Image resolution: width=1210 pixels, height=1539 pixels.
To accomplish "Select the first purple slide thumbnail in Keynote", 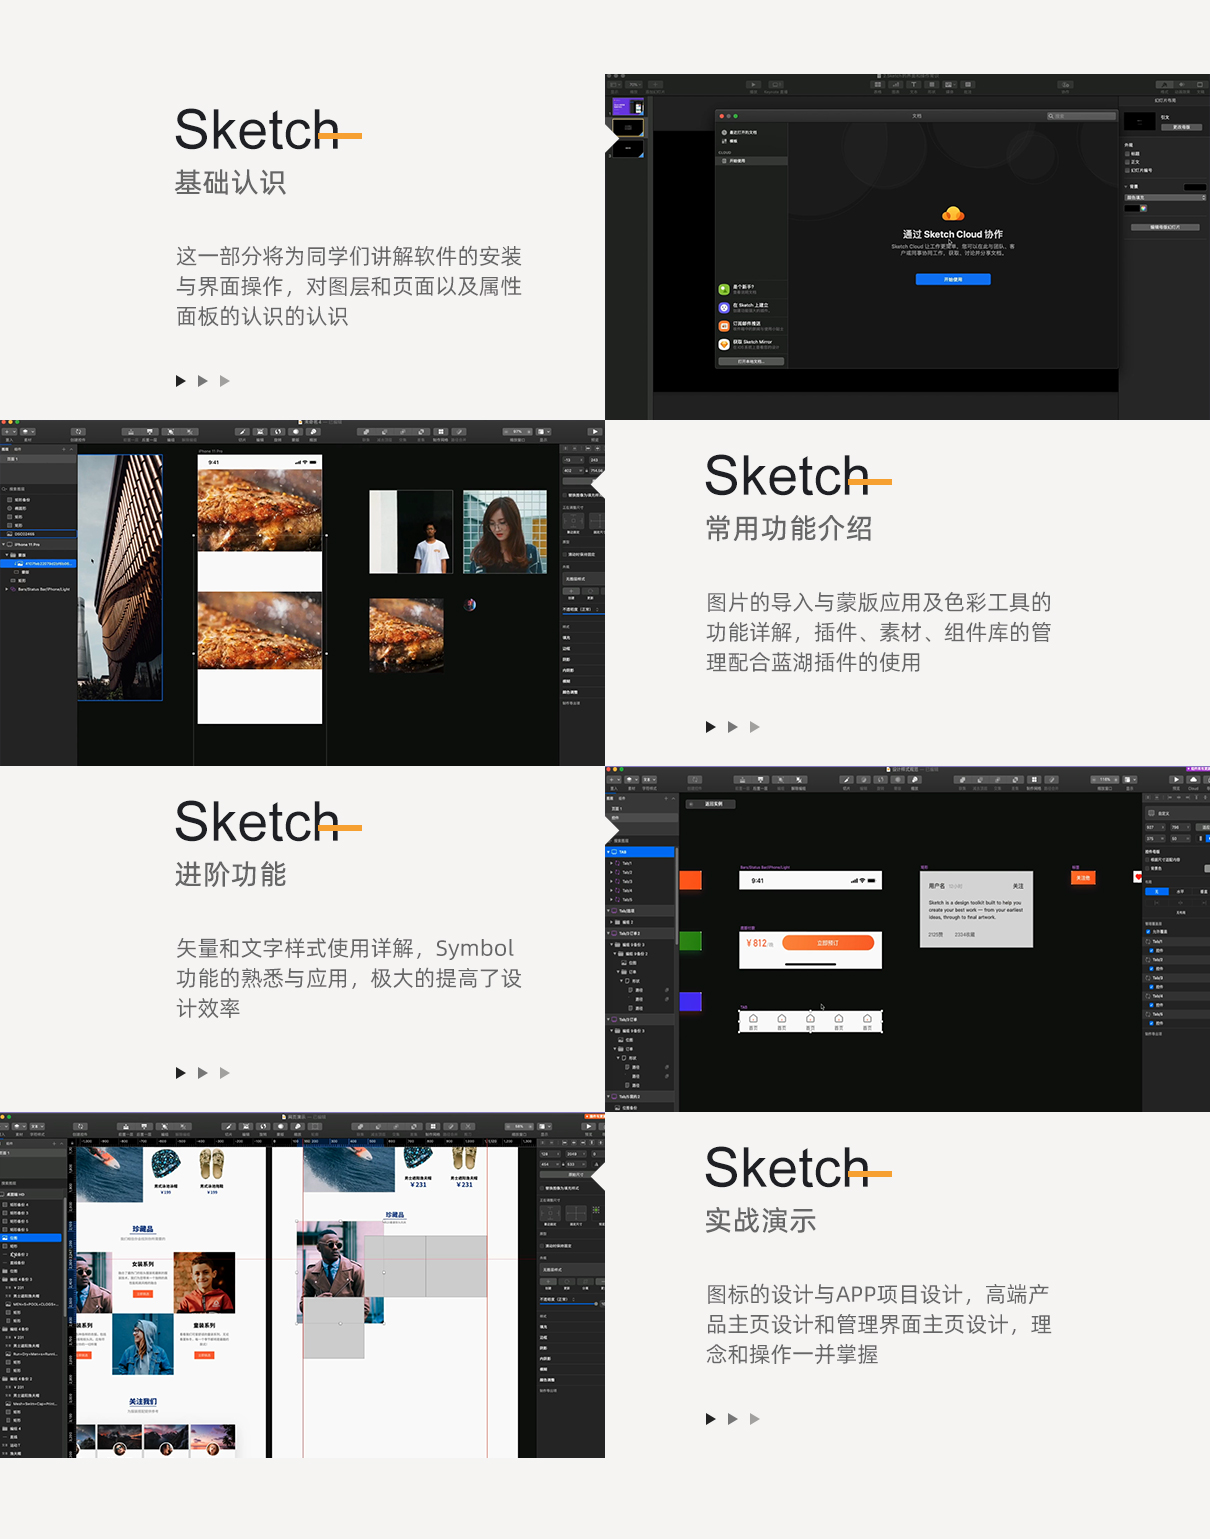I will (628, 106).
